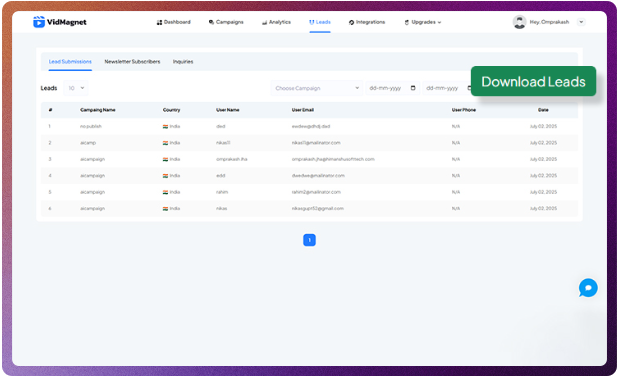This screenshot has width=618, height=378.
Task: Click the India flag in the edd row
Action: (x=166, y=176)
